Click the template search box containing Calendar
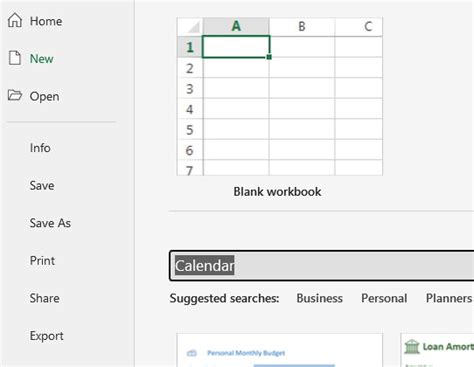 pos(322,266)
